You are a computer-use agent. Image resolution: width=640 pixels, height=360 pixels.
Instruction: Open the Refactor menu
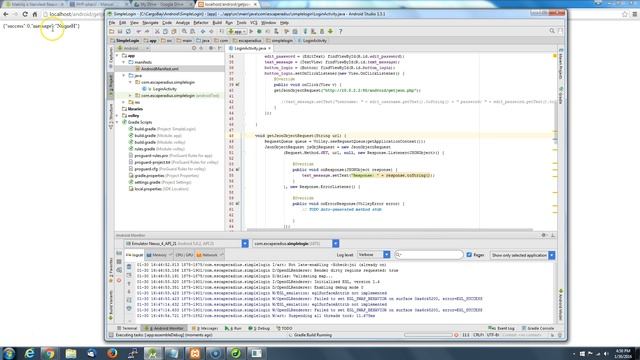point(200,23)
